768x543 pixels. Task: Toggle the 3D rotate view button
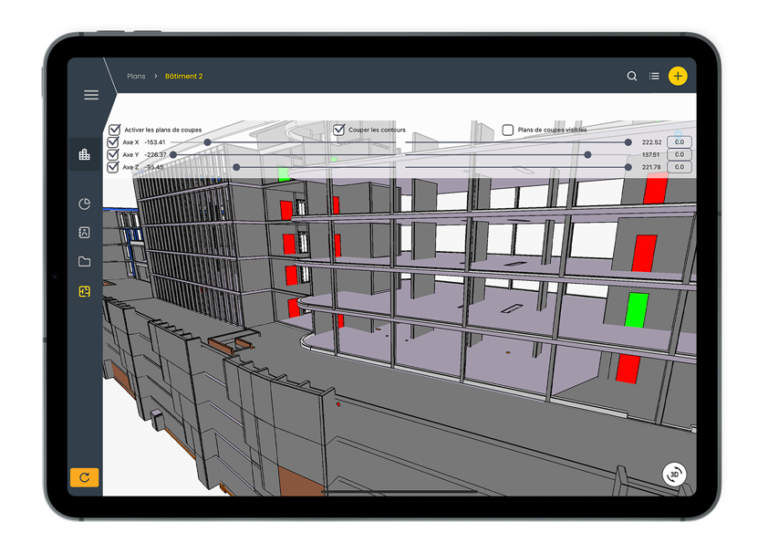tap(674, 474)
